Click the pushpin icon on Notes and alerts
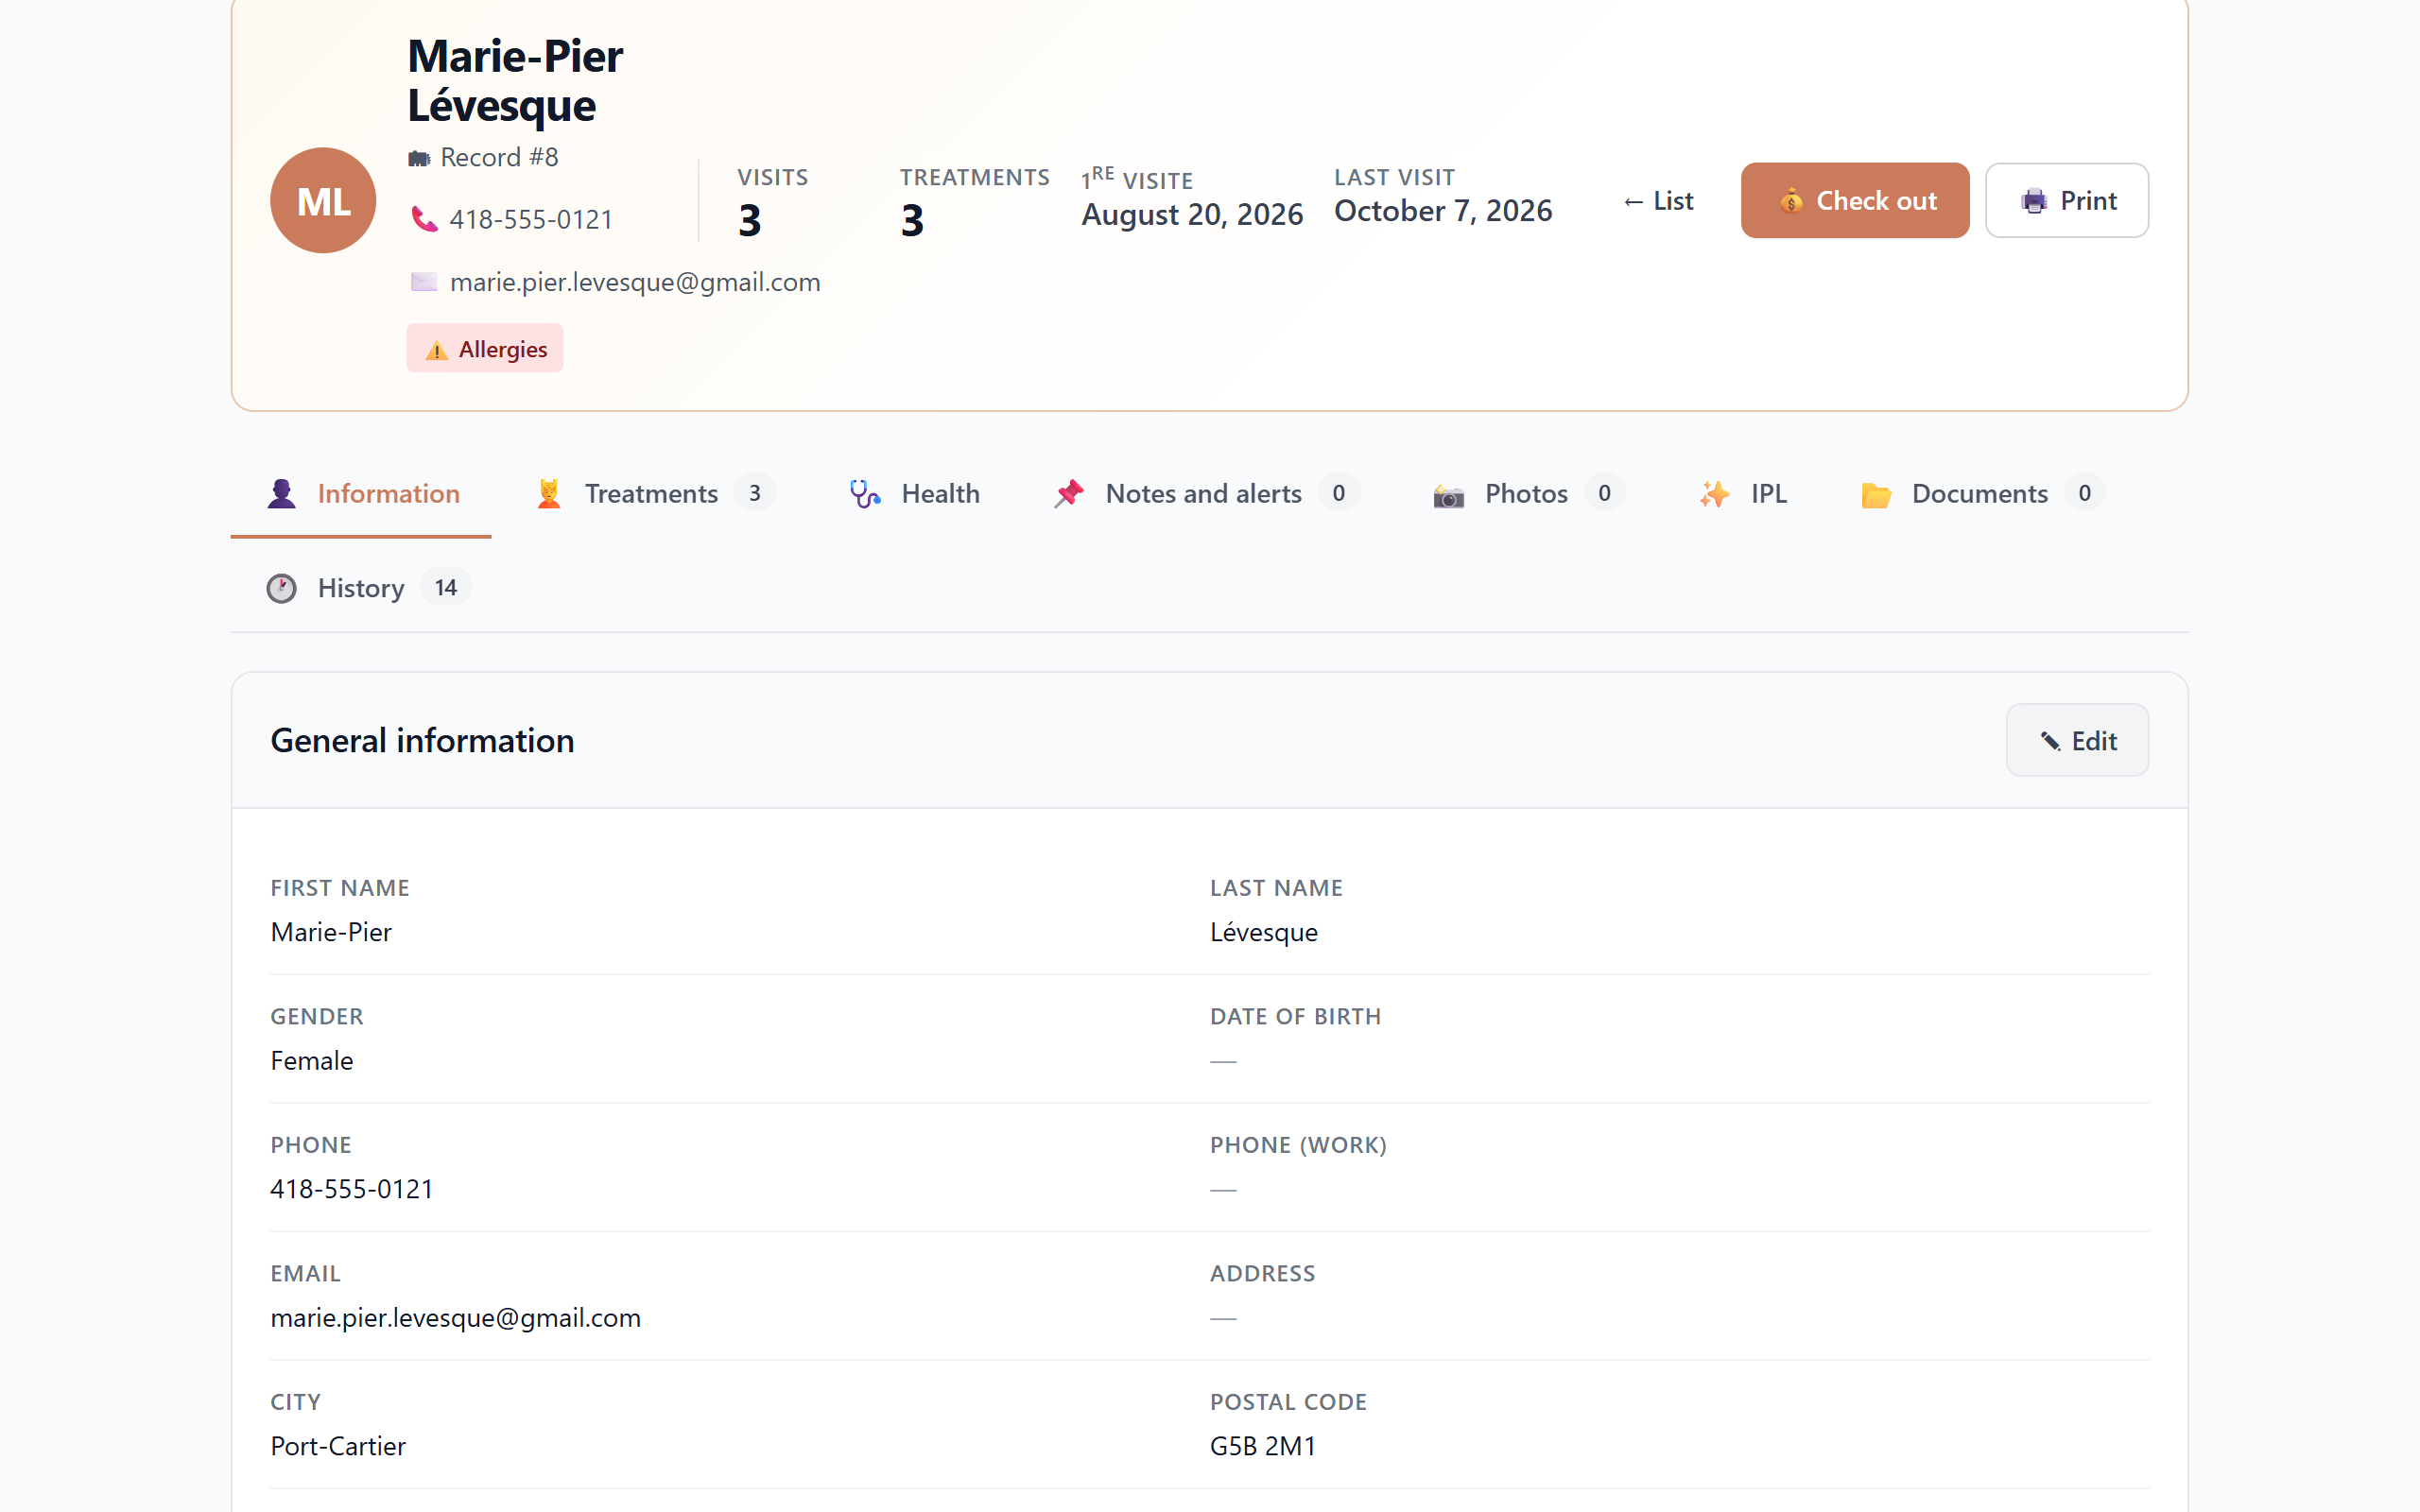Image resolution: width=2420 pixels, height=1512 pixels. point(1069,494)
